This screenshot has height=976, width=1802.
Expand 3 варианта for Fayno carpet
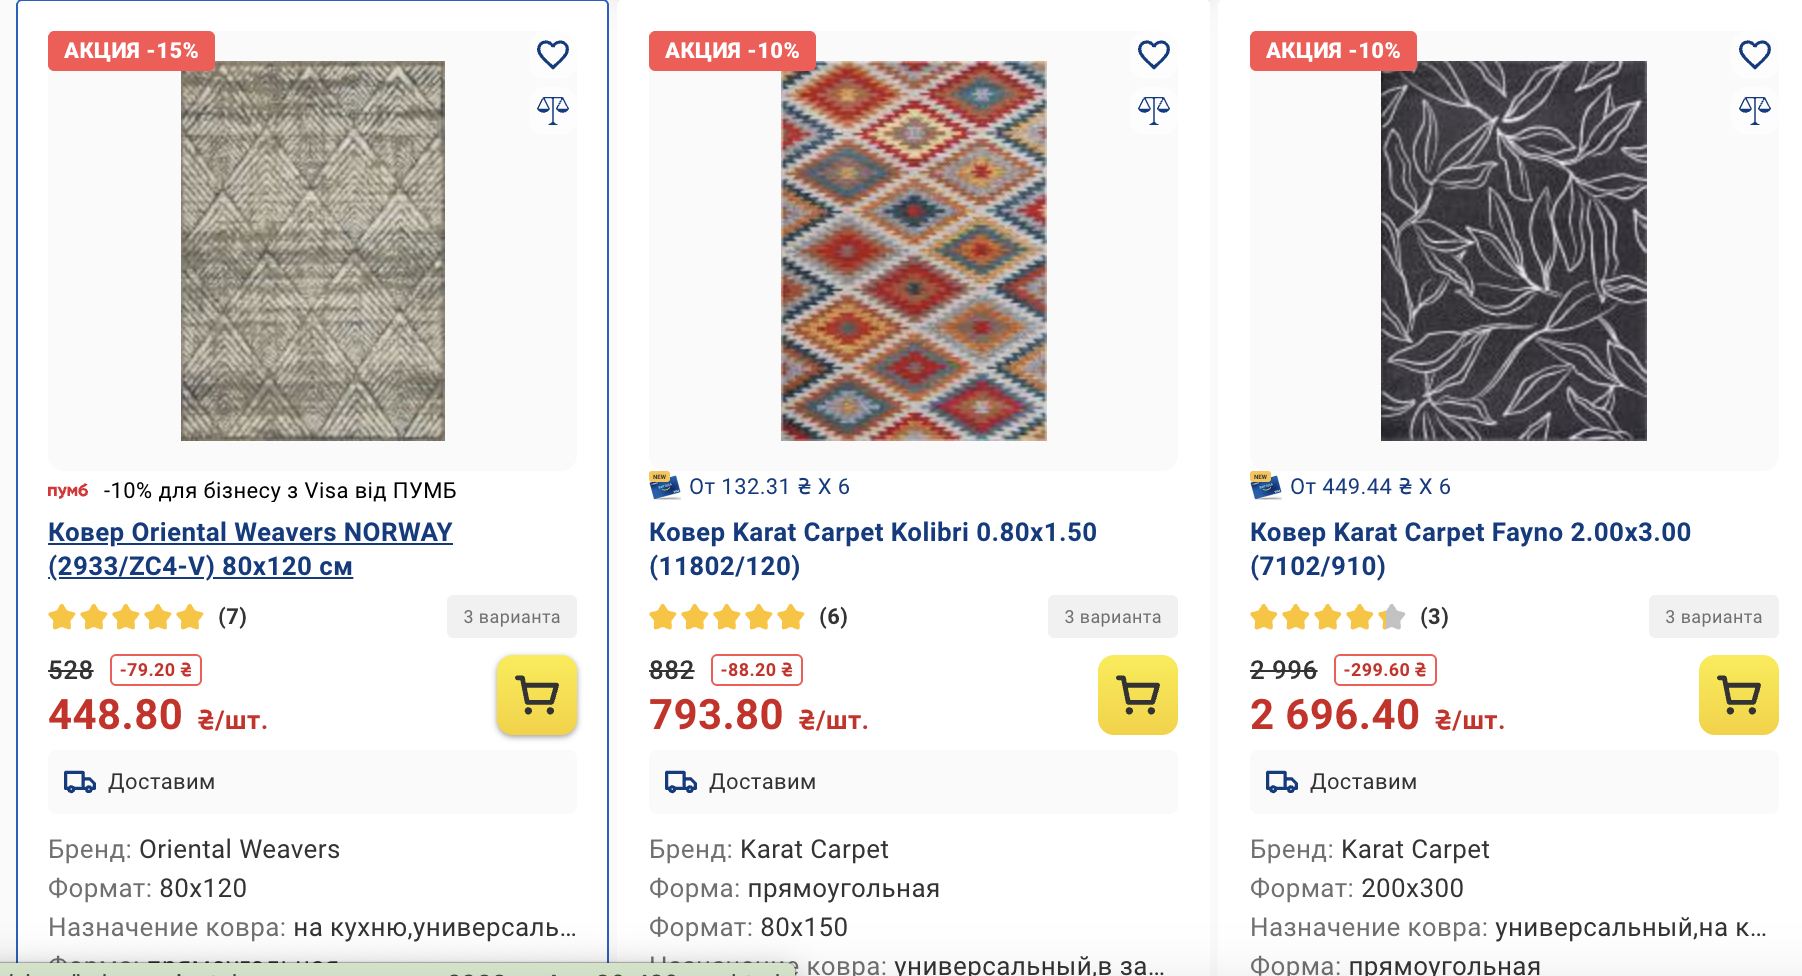(x=1713, y=617)
